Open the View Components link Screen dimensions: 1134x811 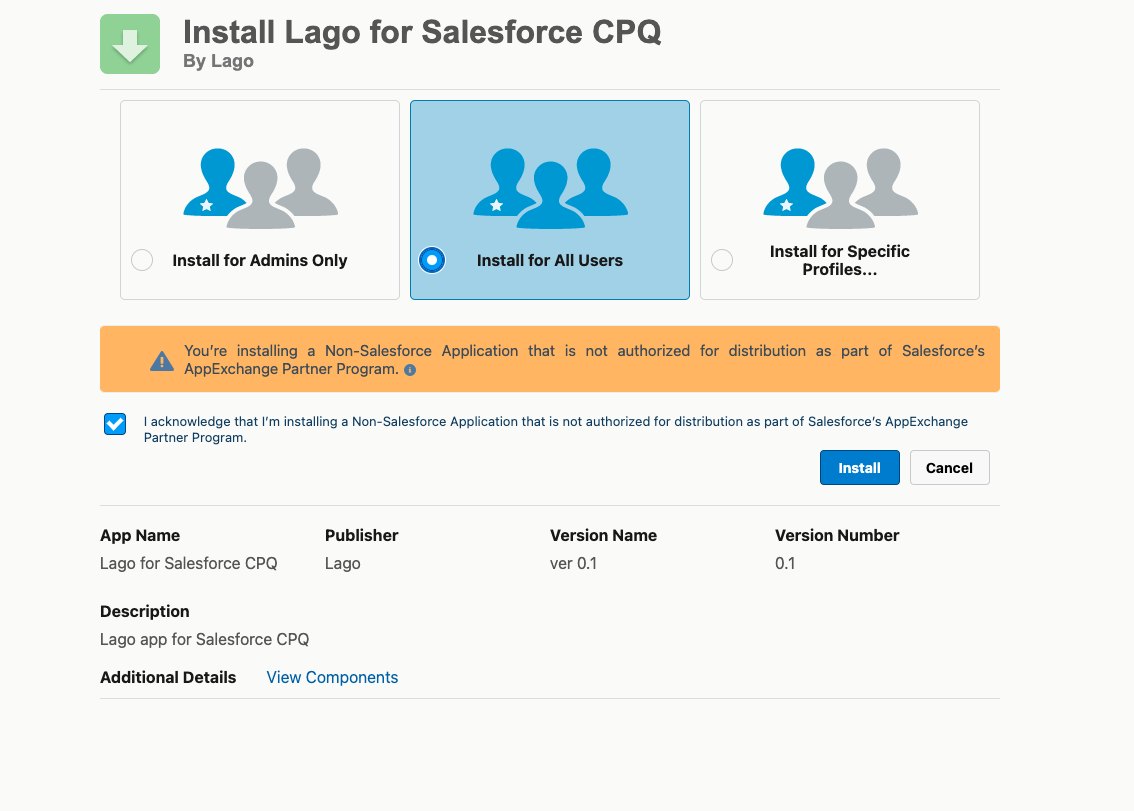[x=332, y=677]
